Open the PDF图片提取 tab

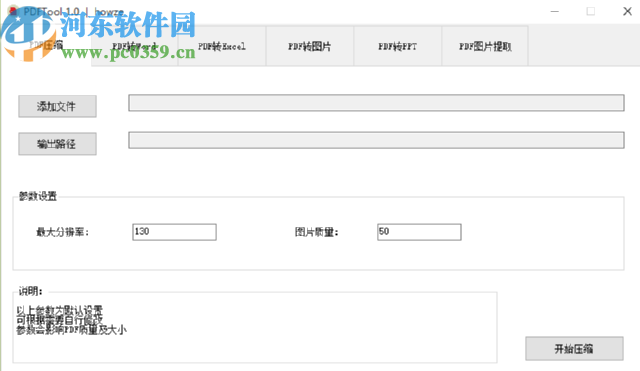[x=485, y=46]
